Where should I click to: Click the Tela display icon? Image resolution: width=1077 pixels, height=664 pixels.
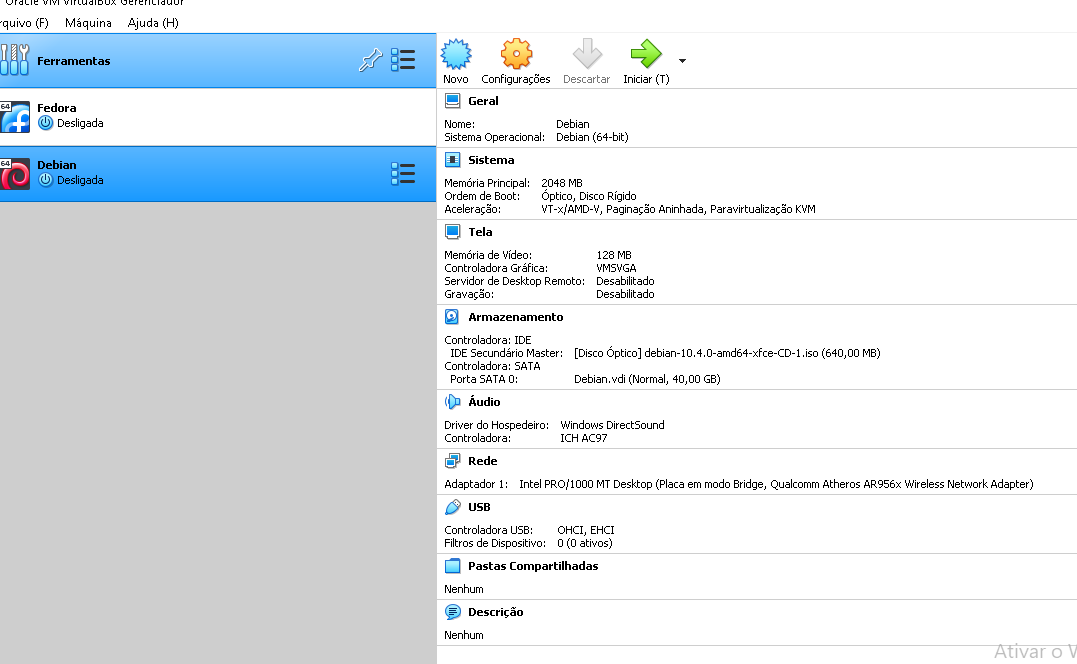453,232
